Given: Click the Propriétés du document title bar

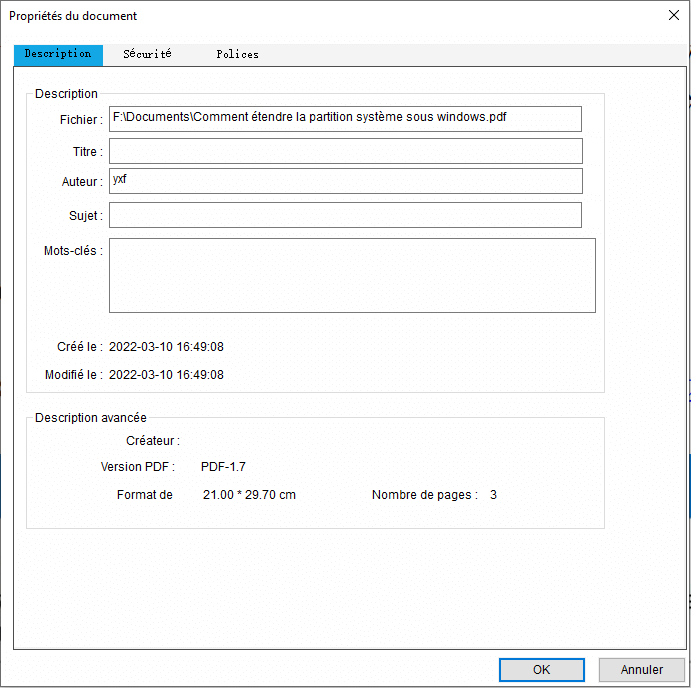Looking at the screenshot, I should click(x=300, y=15).
